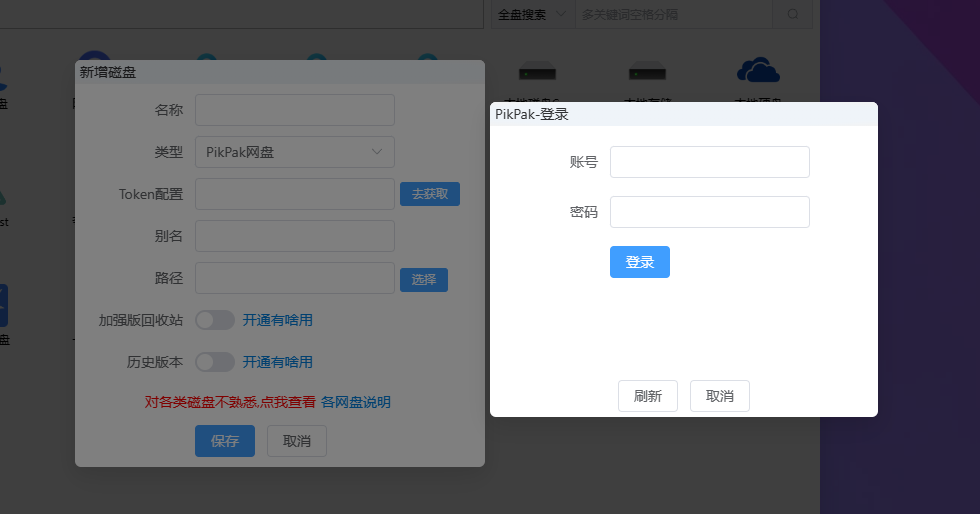The width and height of the screenshot is (980, 514).
Task: Click the 名称 name field in 新增磁盘
Action: pyautogui.click(x=294, y=110)
